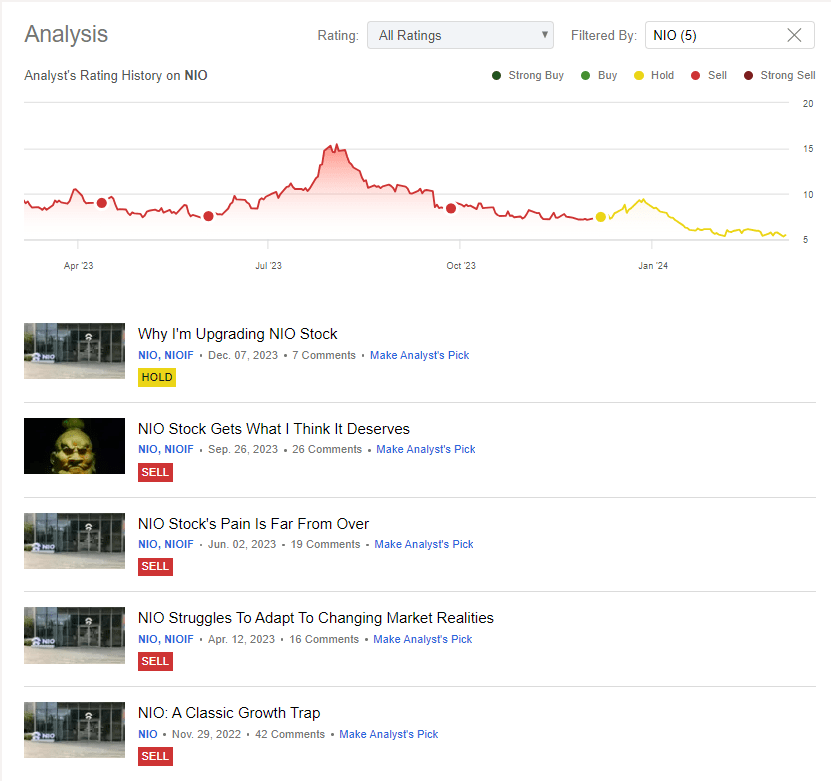Select the Sell marker before Jul '23
The image size is (831, 781).
208,216
